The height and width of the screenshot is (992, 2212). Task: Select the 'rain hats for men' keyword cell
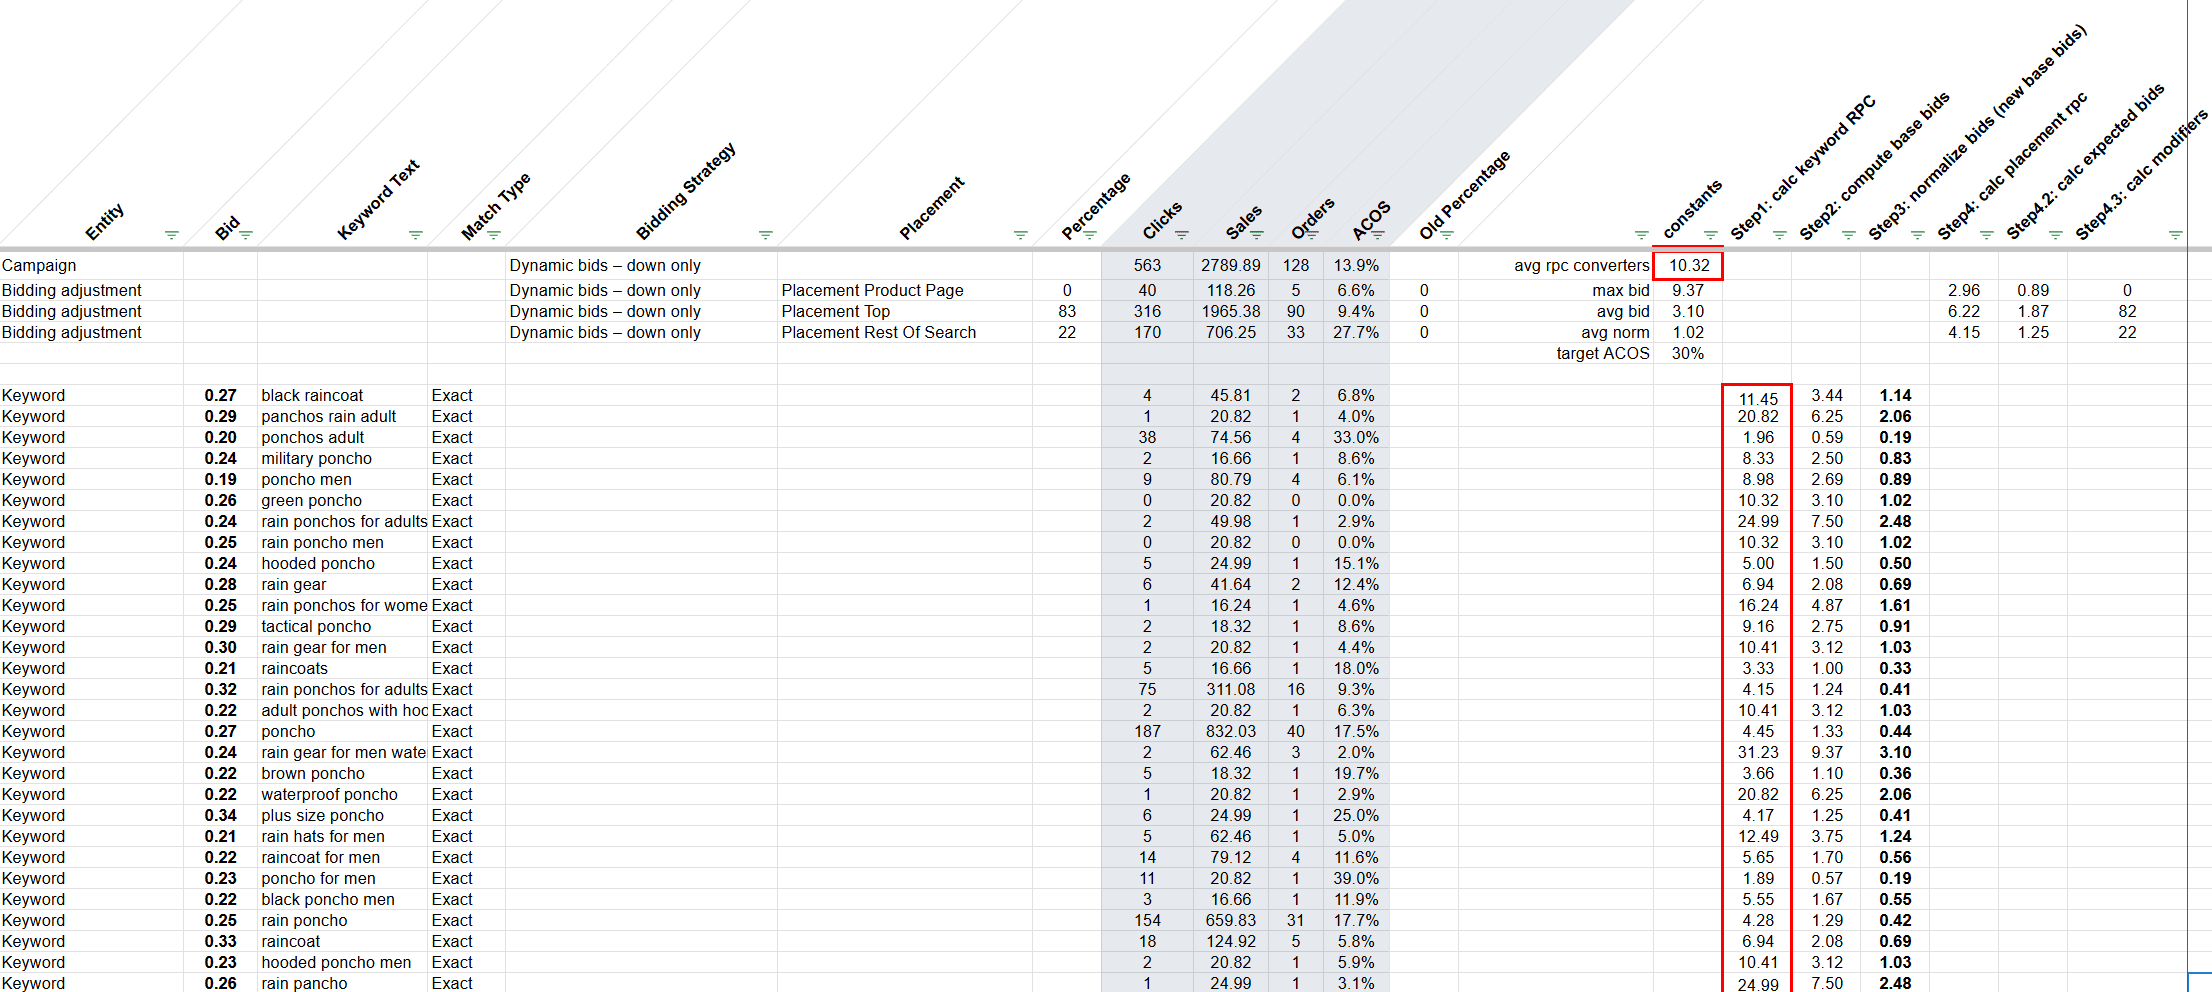click(x=343, y=836)
